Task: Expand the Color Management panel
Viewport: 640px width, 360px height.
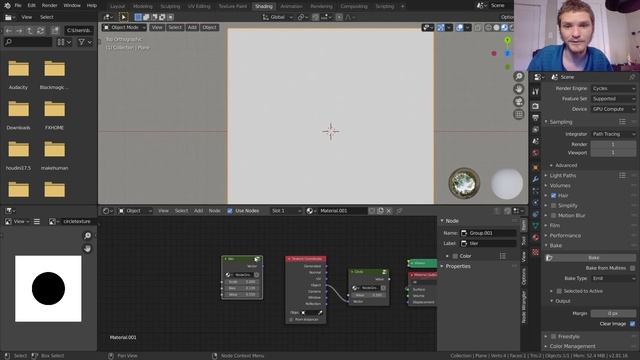Action: click(572, 347)
